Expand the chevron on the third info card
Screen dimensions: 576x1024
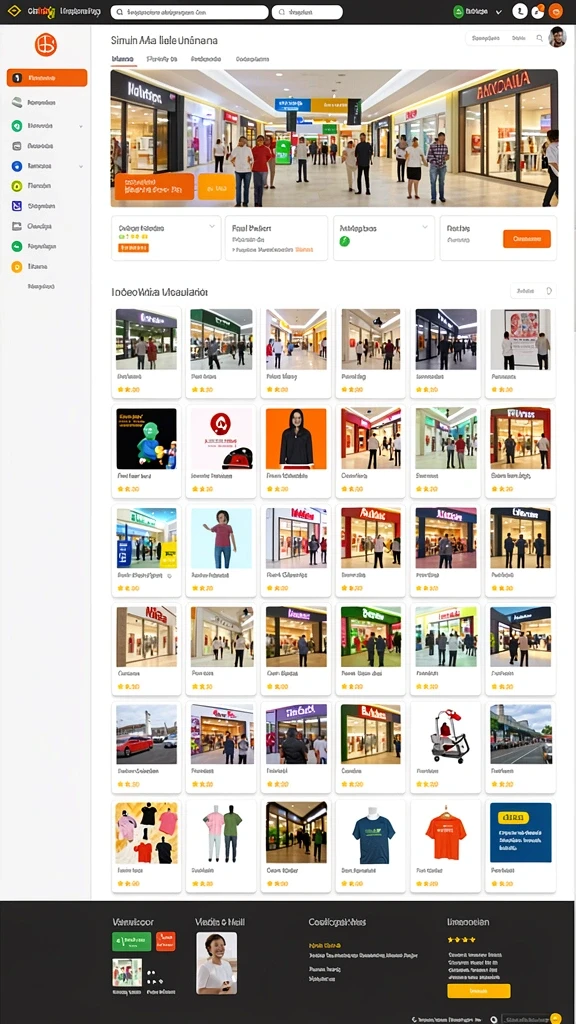click(x=425, y=227)
